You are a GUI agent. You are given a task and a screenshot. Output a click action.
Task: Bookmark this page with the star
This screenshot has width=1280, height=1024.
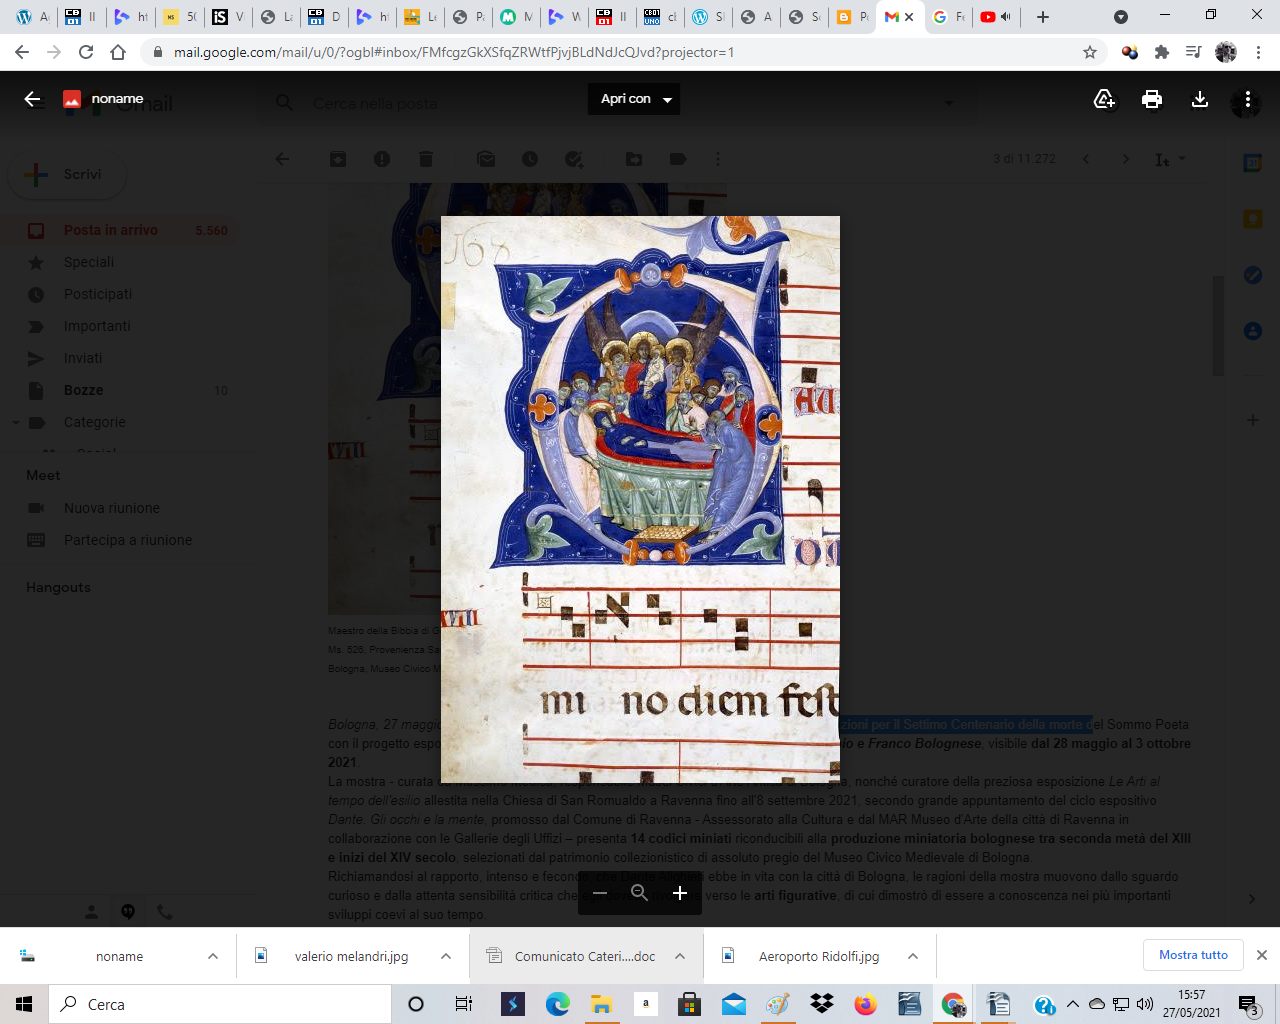click(x=1090, y=52)
